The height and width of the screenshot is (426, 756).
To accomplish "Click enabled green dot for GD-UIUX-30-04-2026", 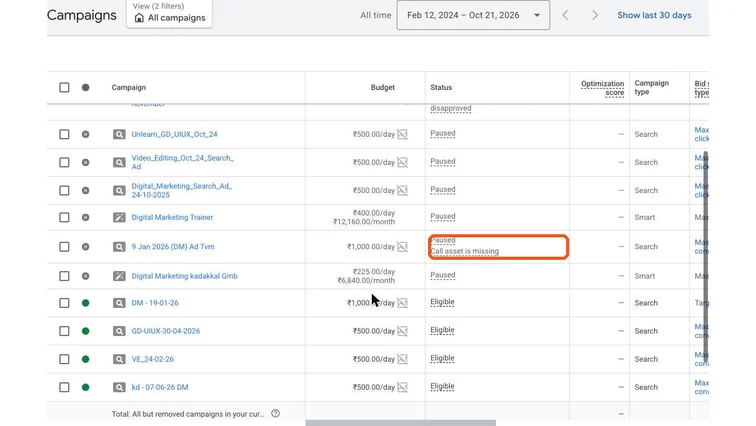I will [85, 331].
